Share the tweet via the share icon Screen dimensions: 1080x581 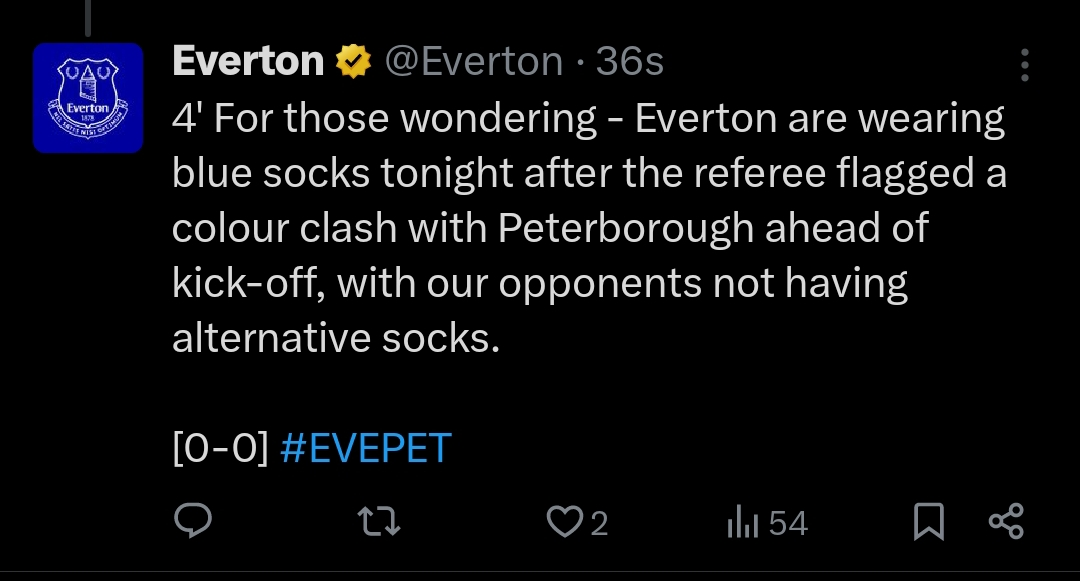[1006, 521]
